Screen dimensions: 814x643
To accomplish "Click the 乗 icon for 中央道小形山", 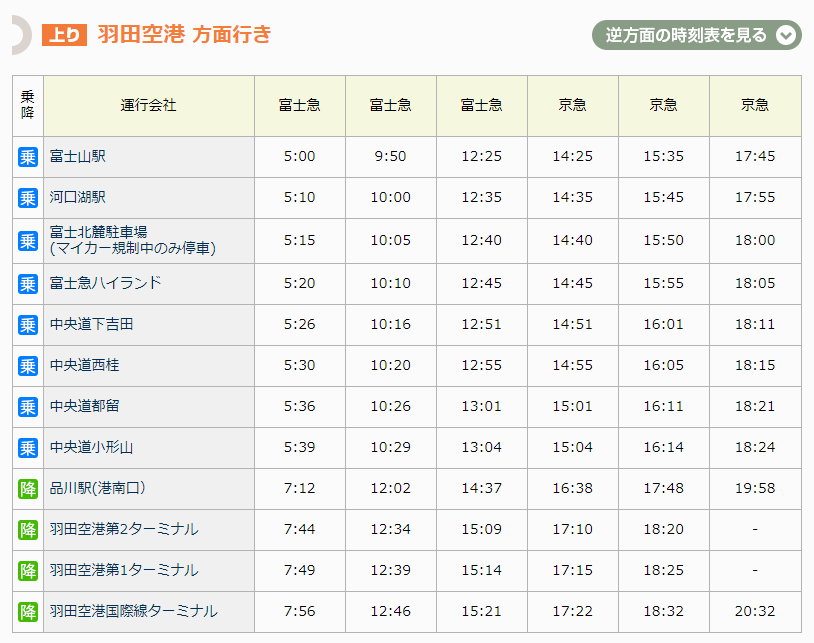I will click(x=28, y=448).
